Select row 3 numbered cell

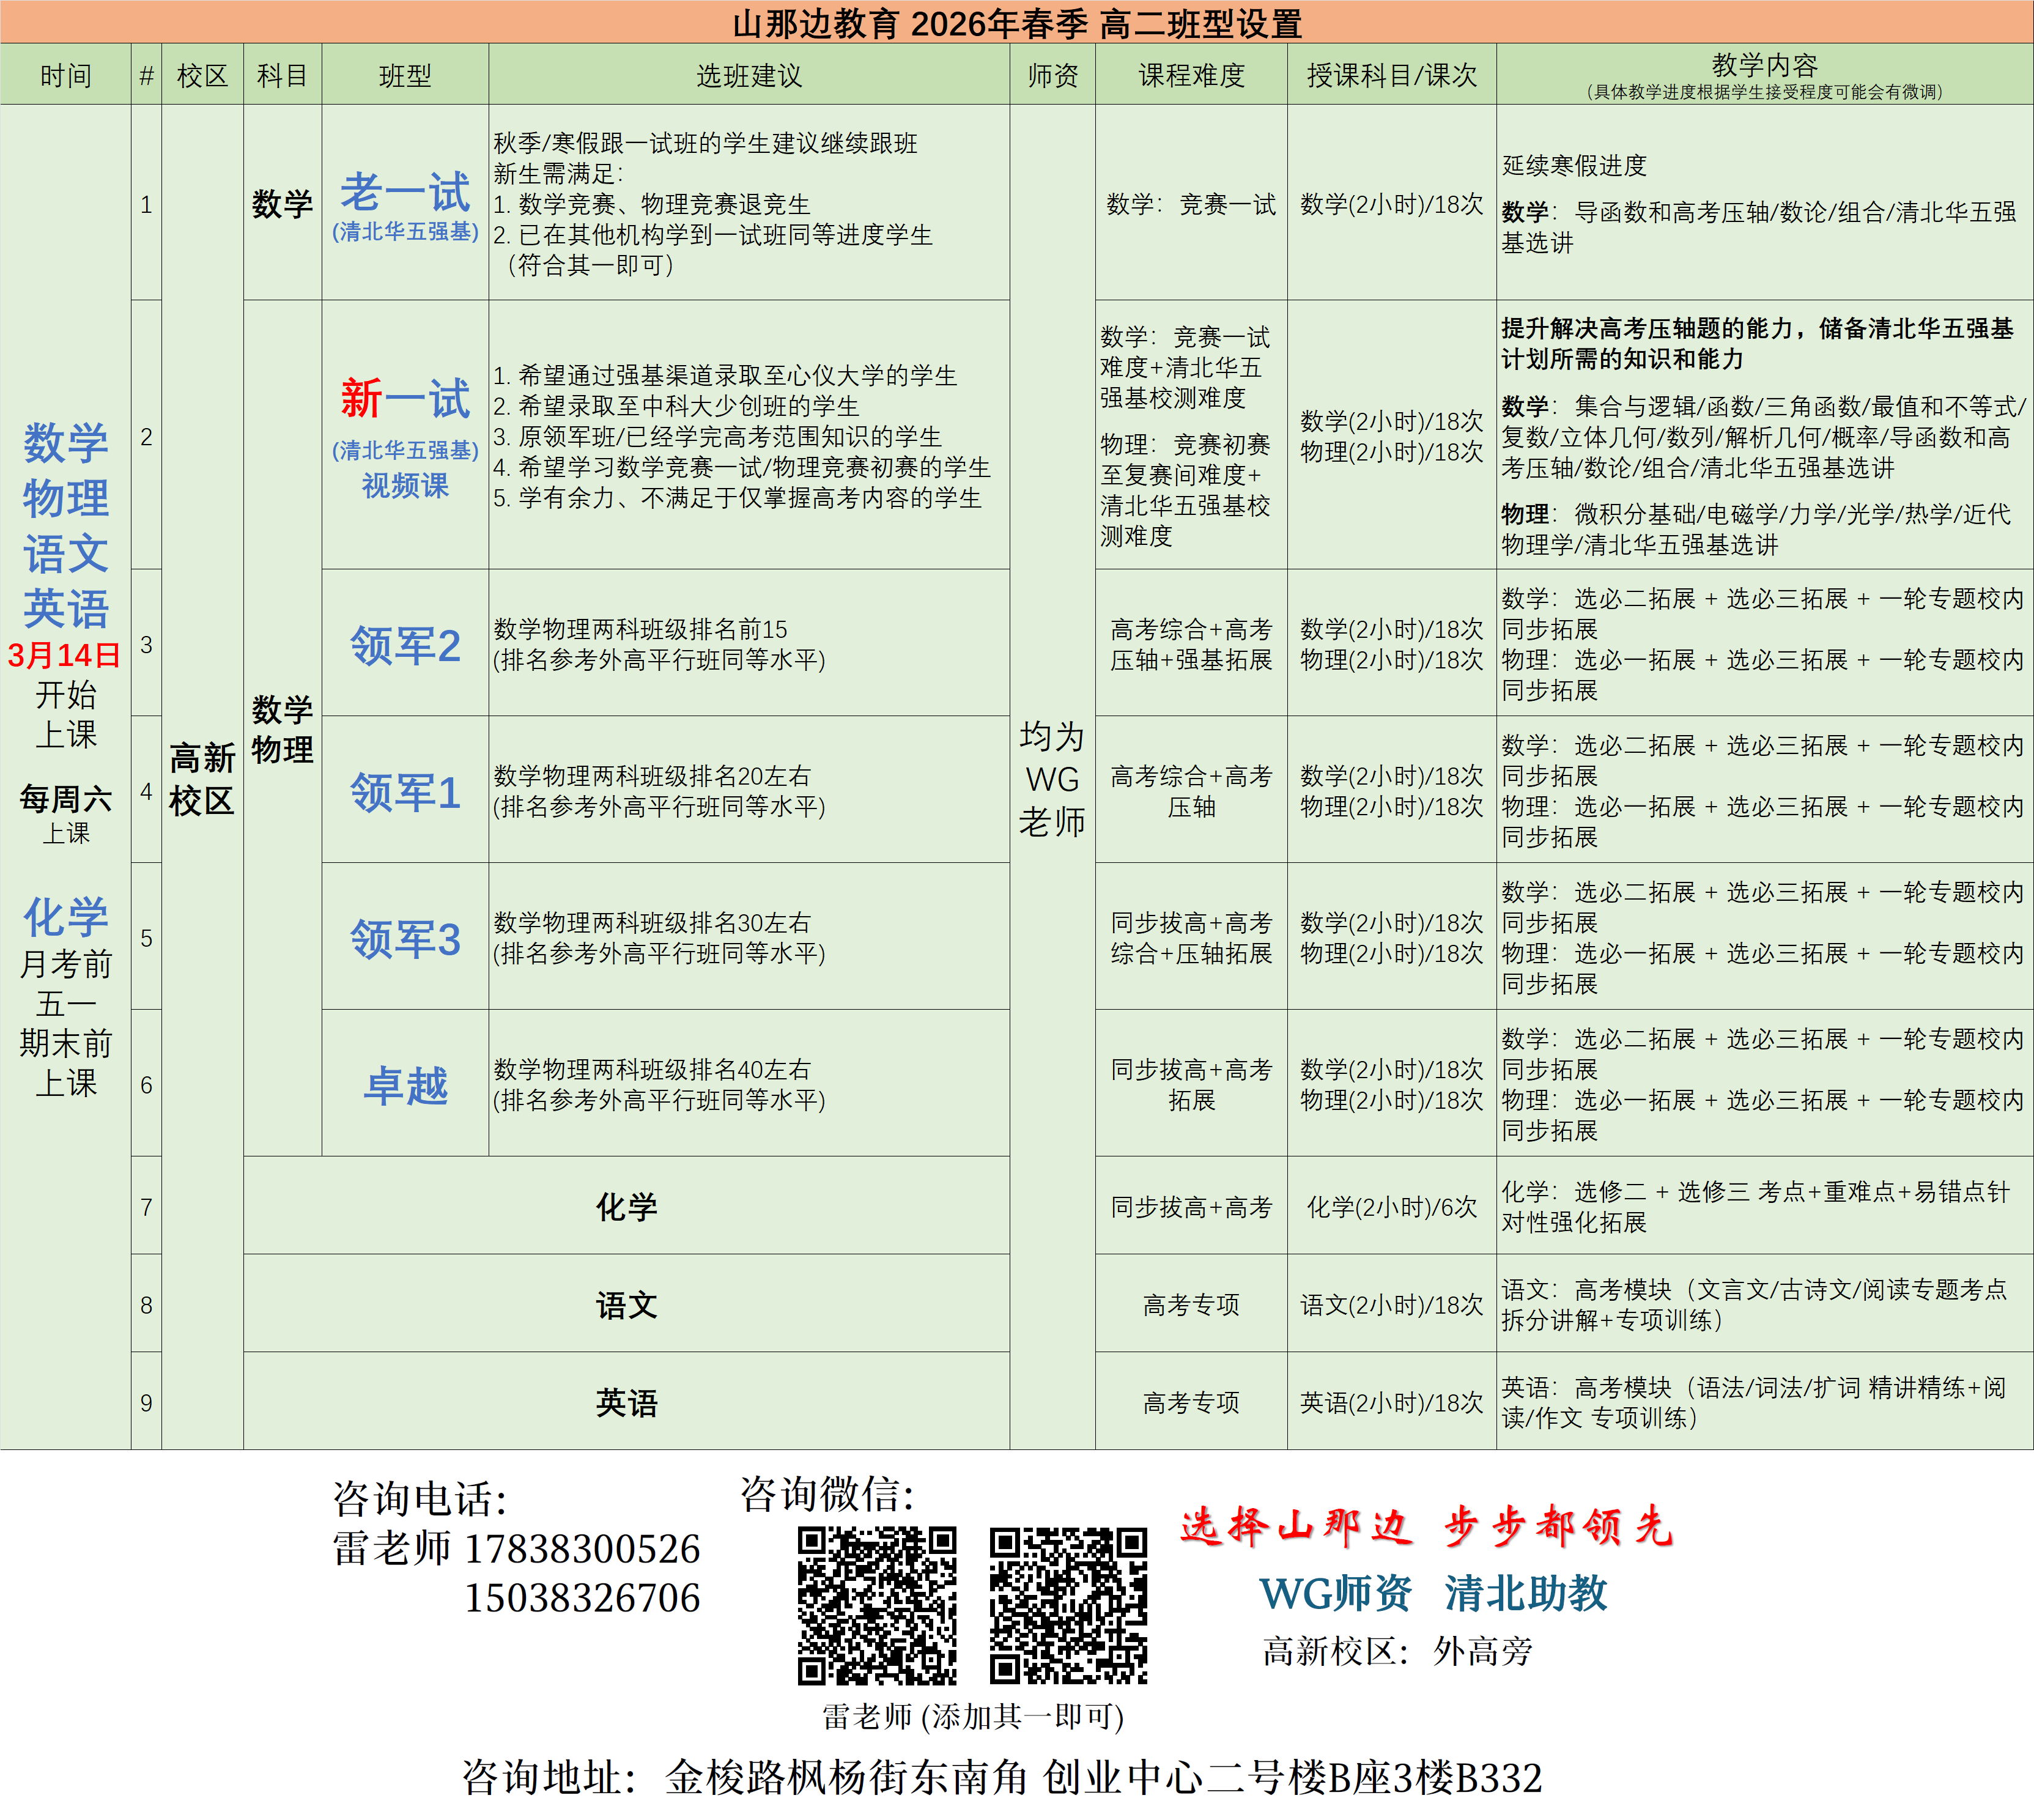click(146, 645)
